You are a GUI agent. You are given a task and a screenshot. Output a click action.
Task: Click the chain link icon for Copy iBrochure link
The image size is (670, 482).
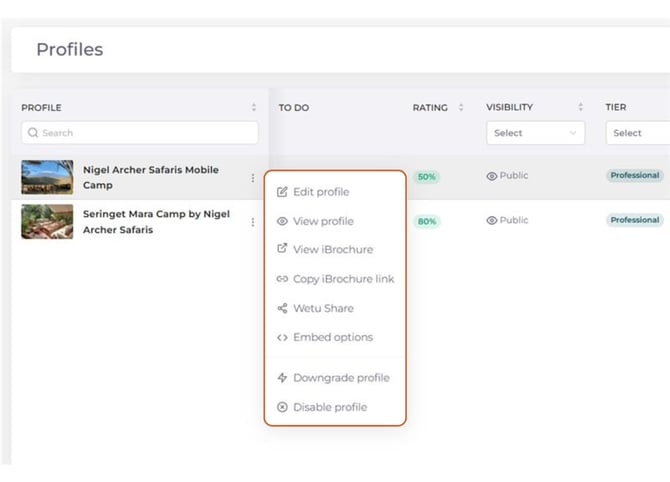[x=282, y=279]
